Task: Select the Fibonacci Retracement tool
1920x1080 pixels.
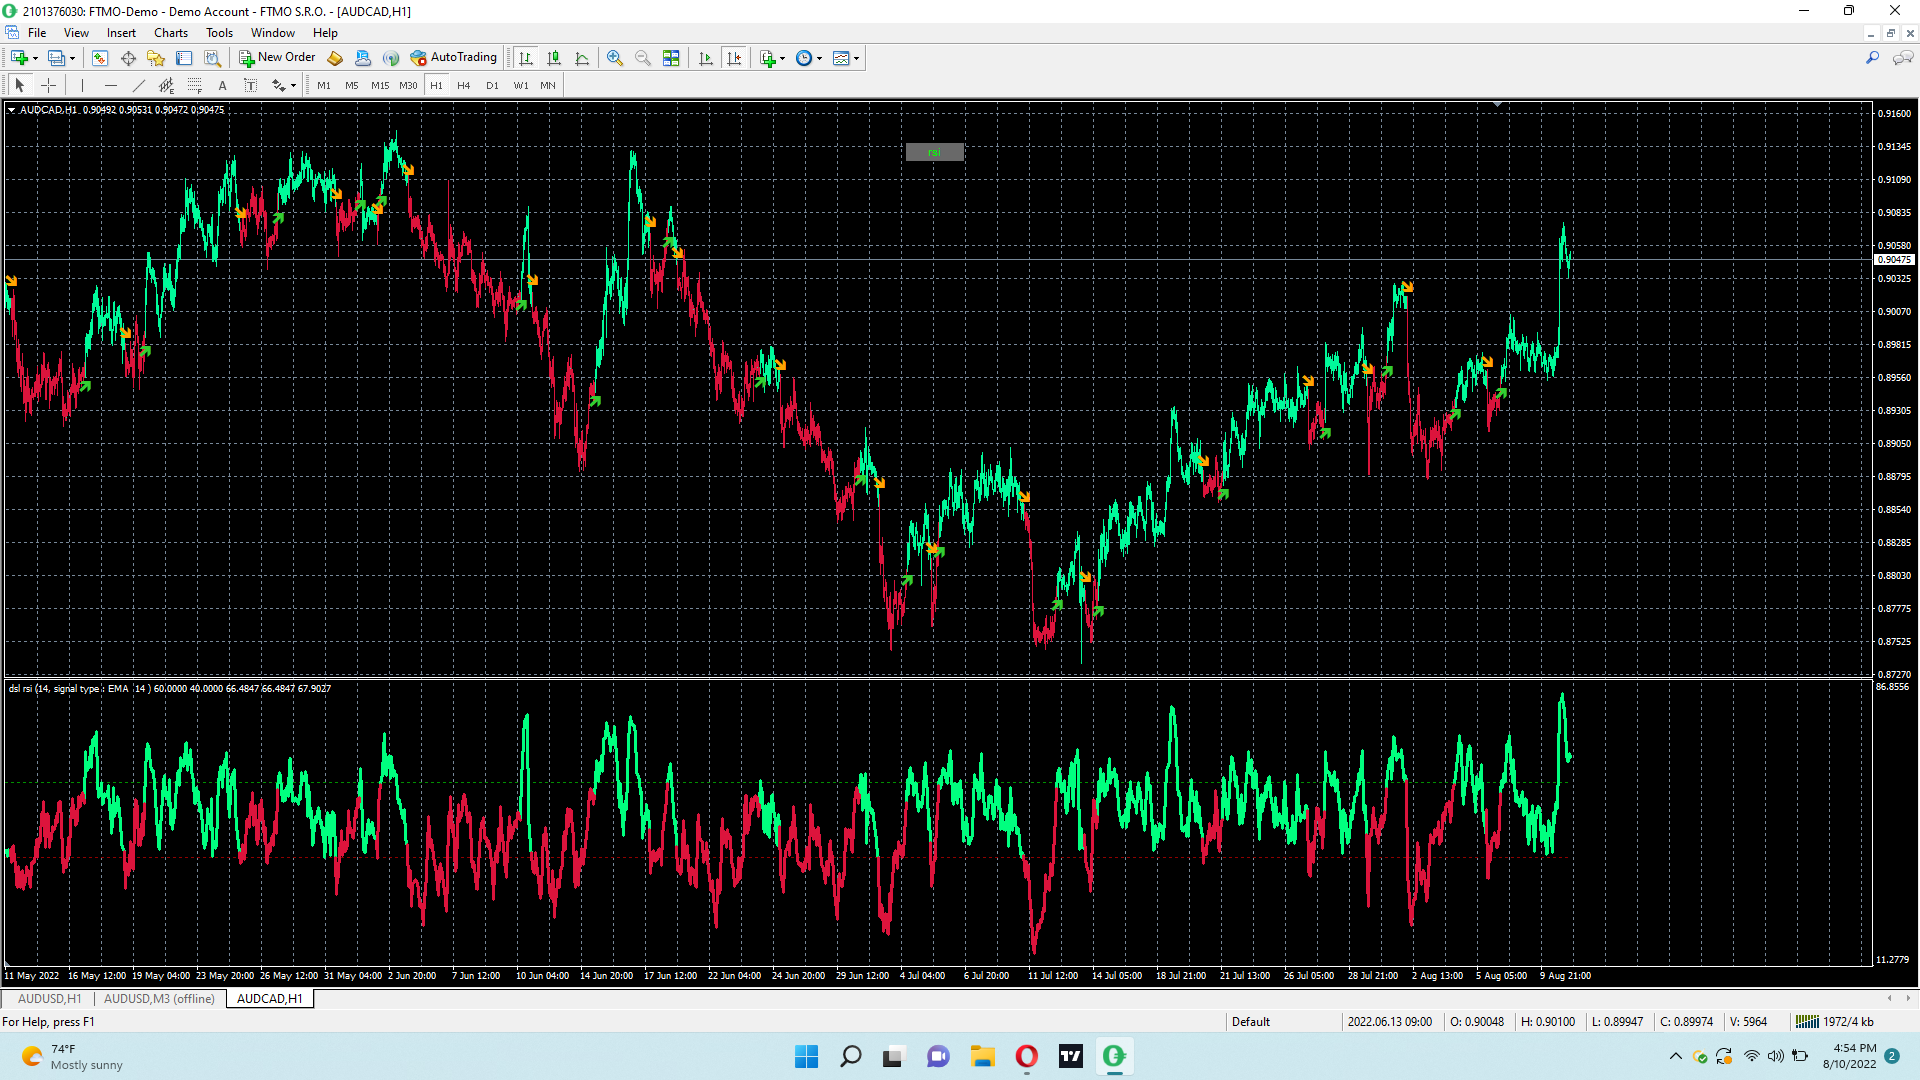Action: coord(195,85)
